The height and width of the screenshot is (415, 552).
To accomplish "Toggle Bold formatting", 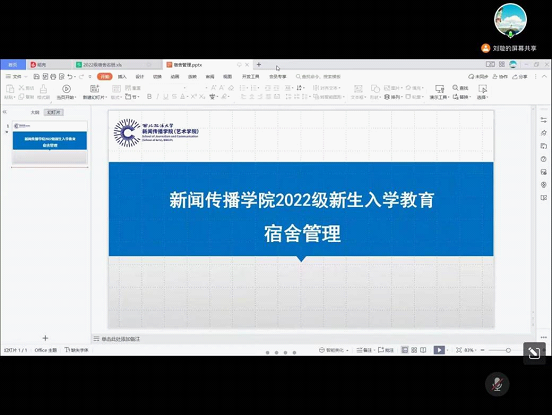I will (149, 96).
